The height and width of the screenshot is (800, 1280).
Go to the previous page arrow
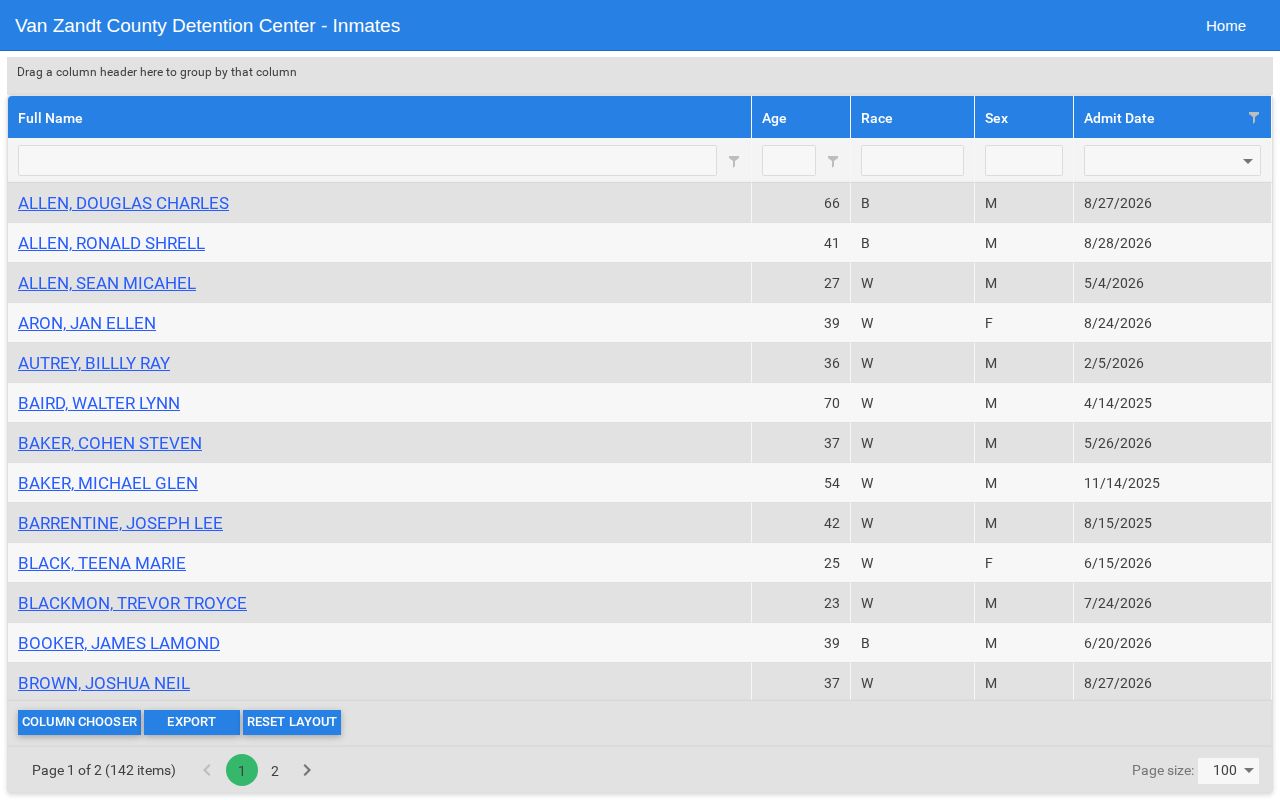tap(207, 770)
